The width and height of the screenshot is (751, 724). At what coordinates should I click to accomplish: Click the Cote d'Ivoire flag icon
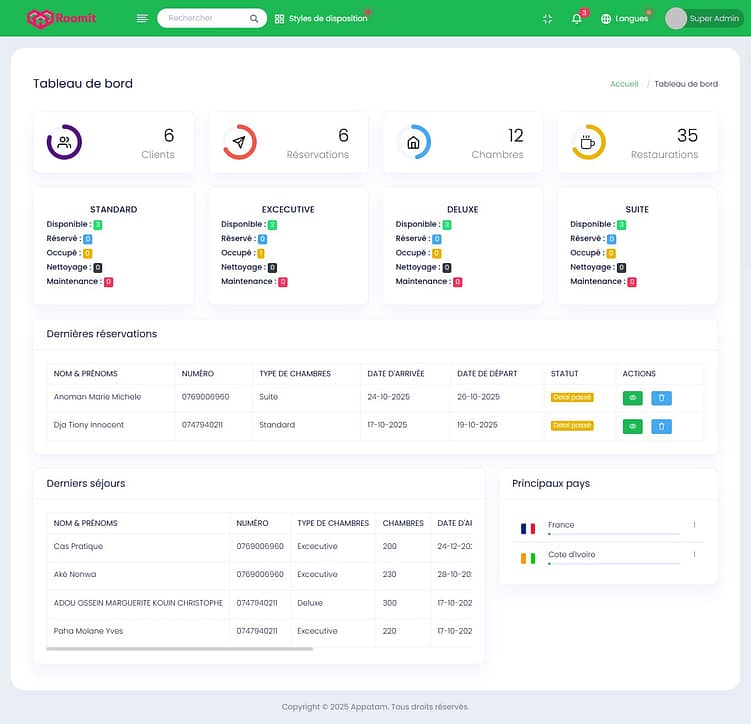pos(528,558)
